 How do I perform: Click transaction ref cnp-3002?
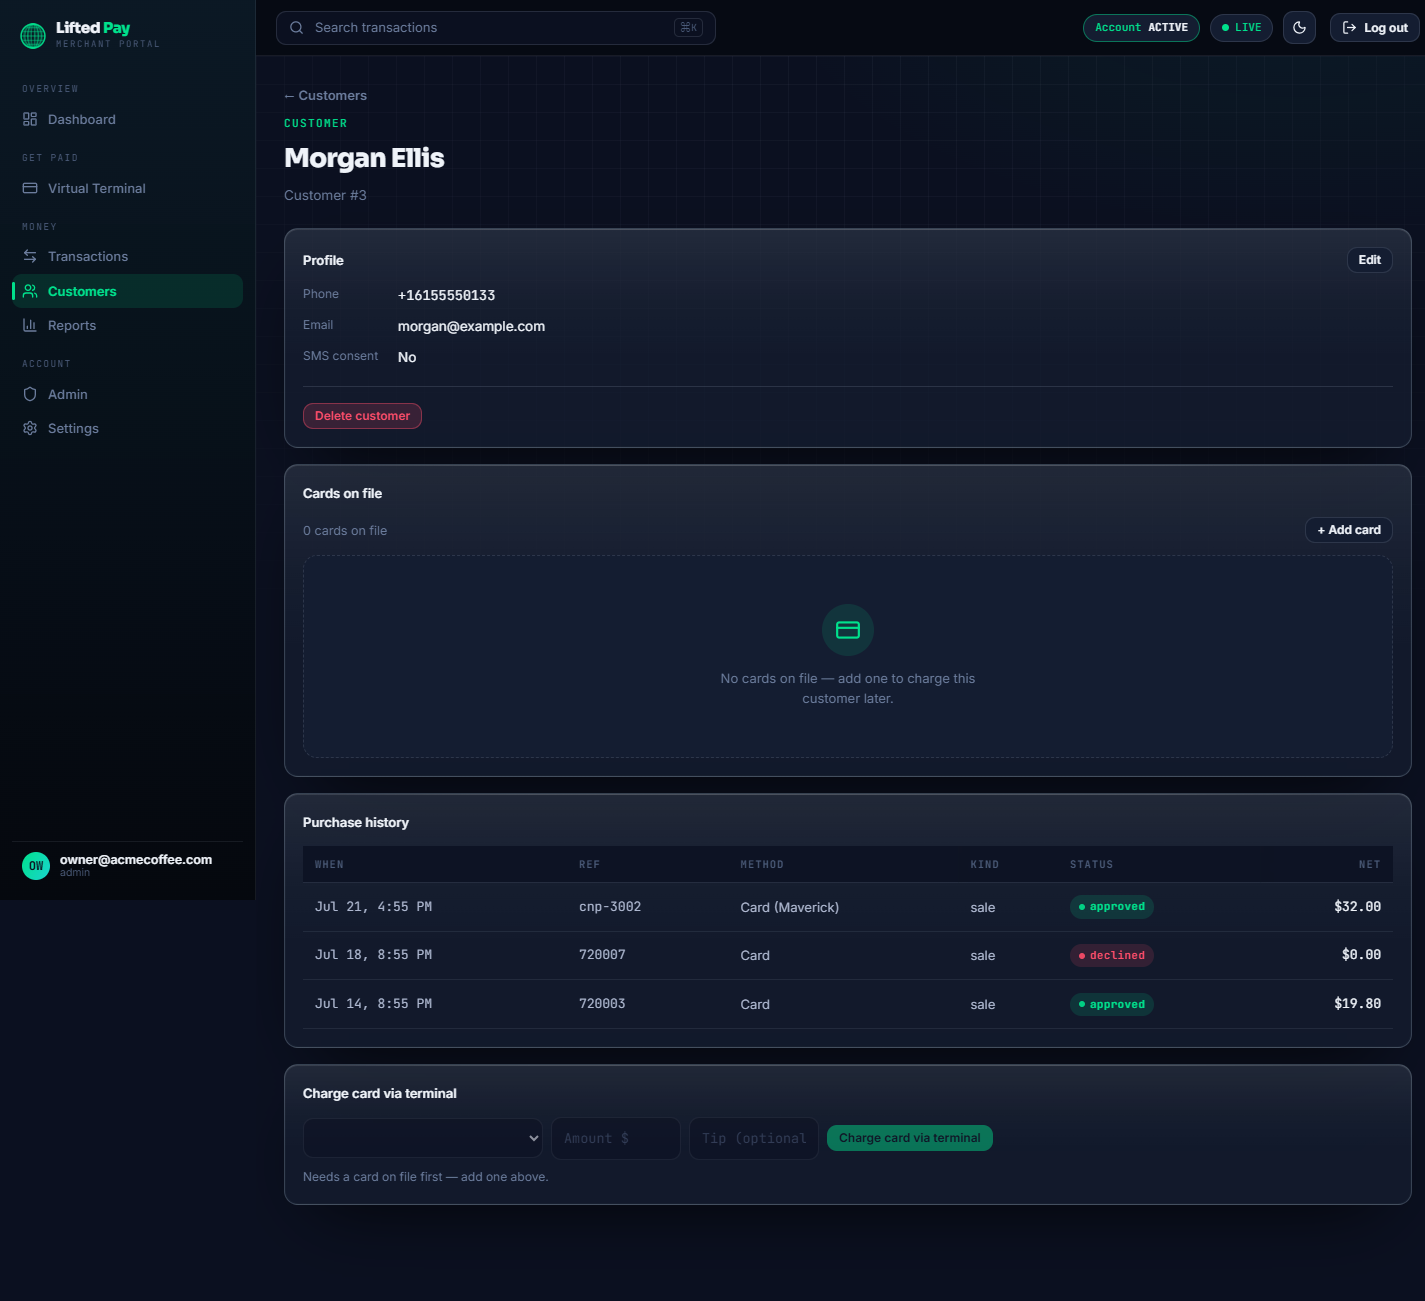[610, 907]
